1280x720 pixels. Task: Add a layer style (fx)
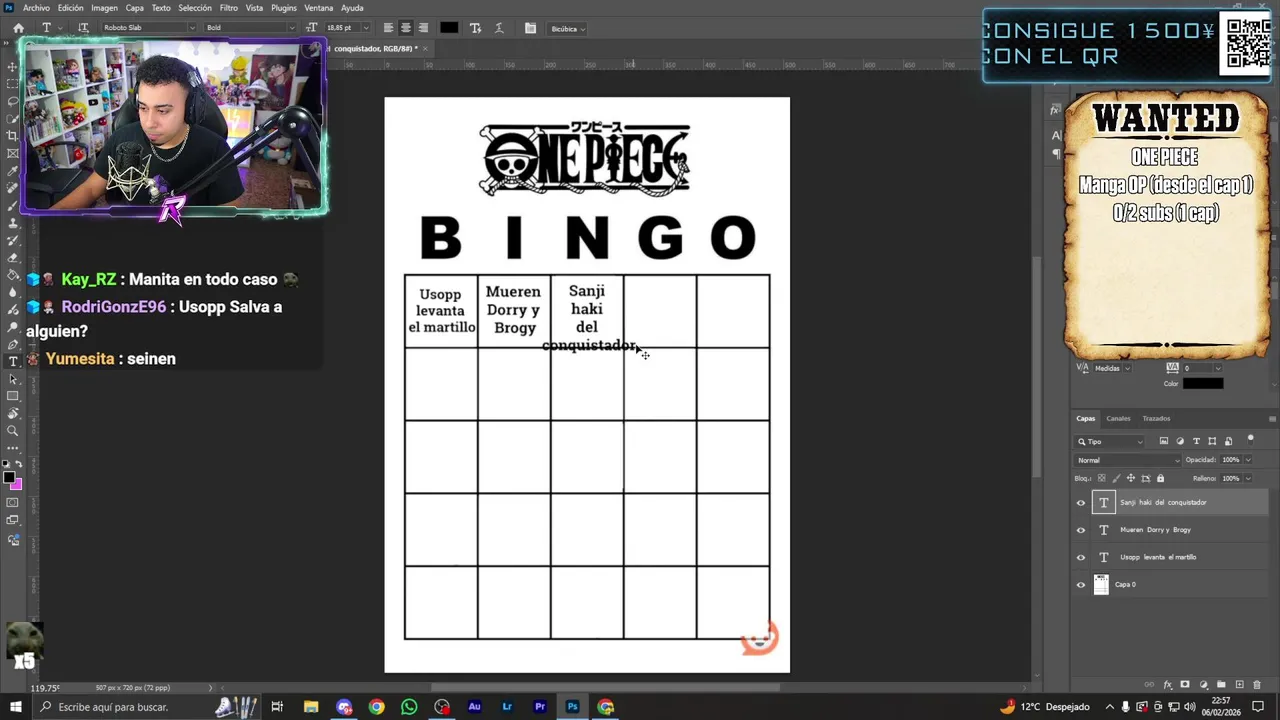pos(1167,685)
